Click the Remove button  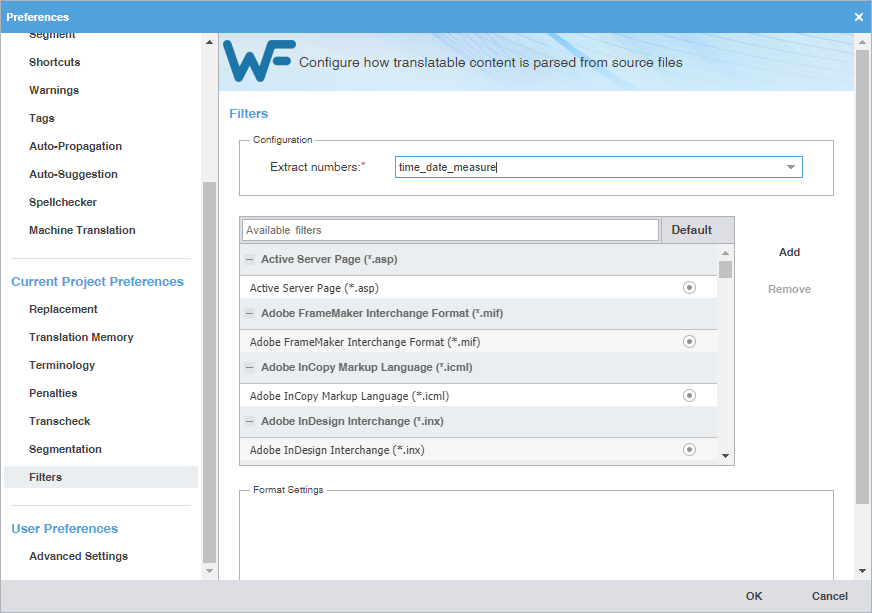tap(789, 288)
